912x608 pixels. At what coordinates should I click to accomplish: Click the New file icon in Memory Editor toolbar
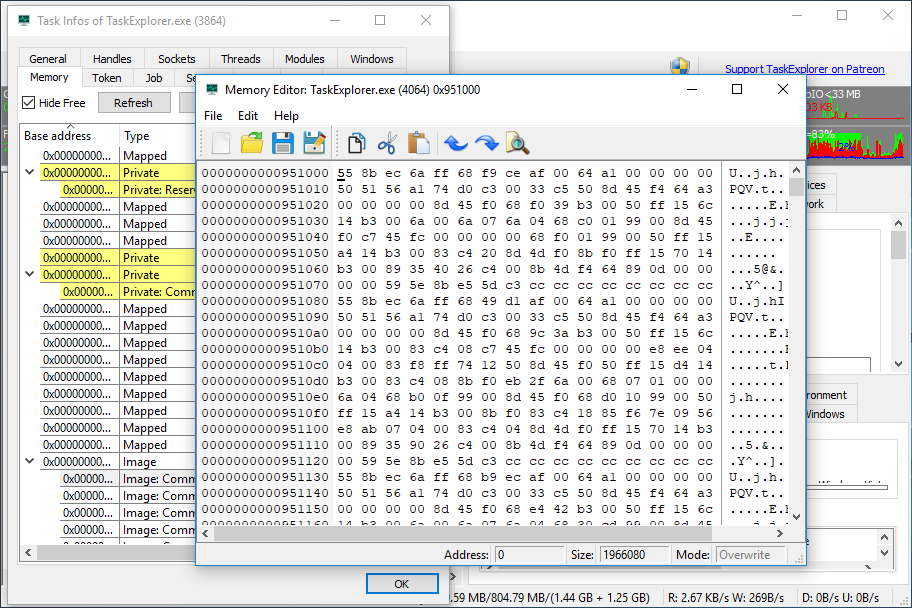pos(221,143)
